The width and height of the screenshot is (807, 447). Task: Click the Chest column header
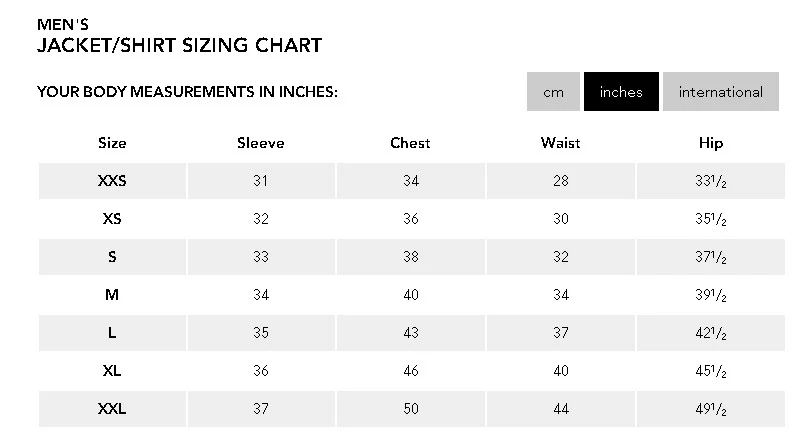[x=410, y=142]
